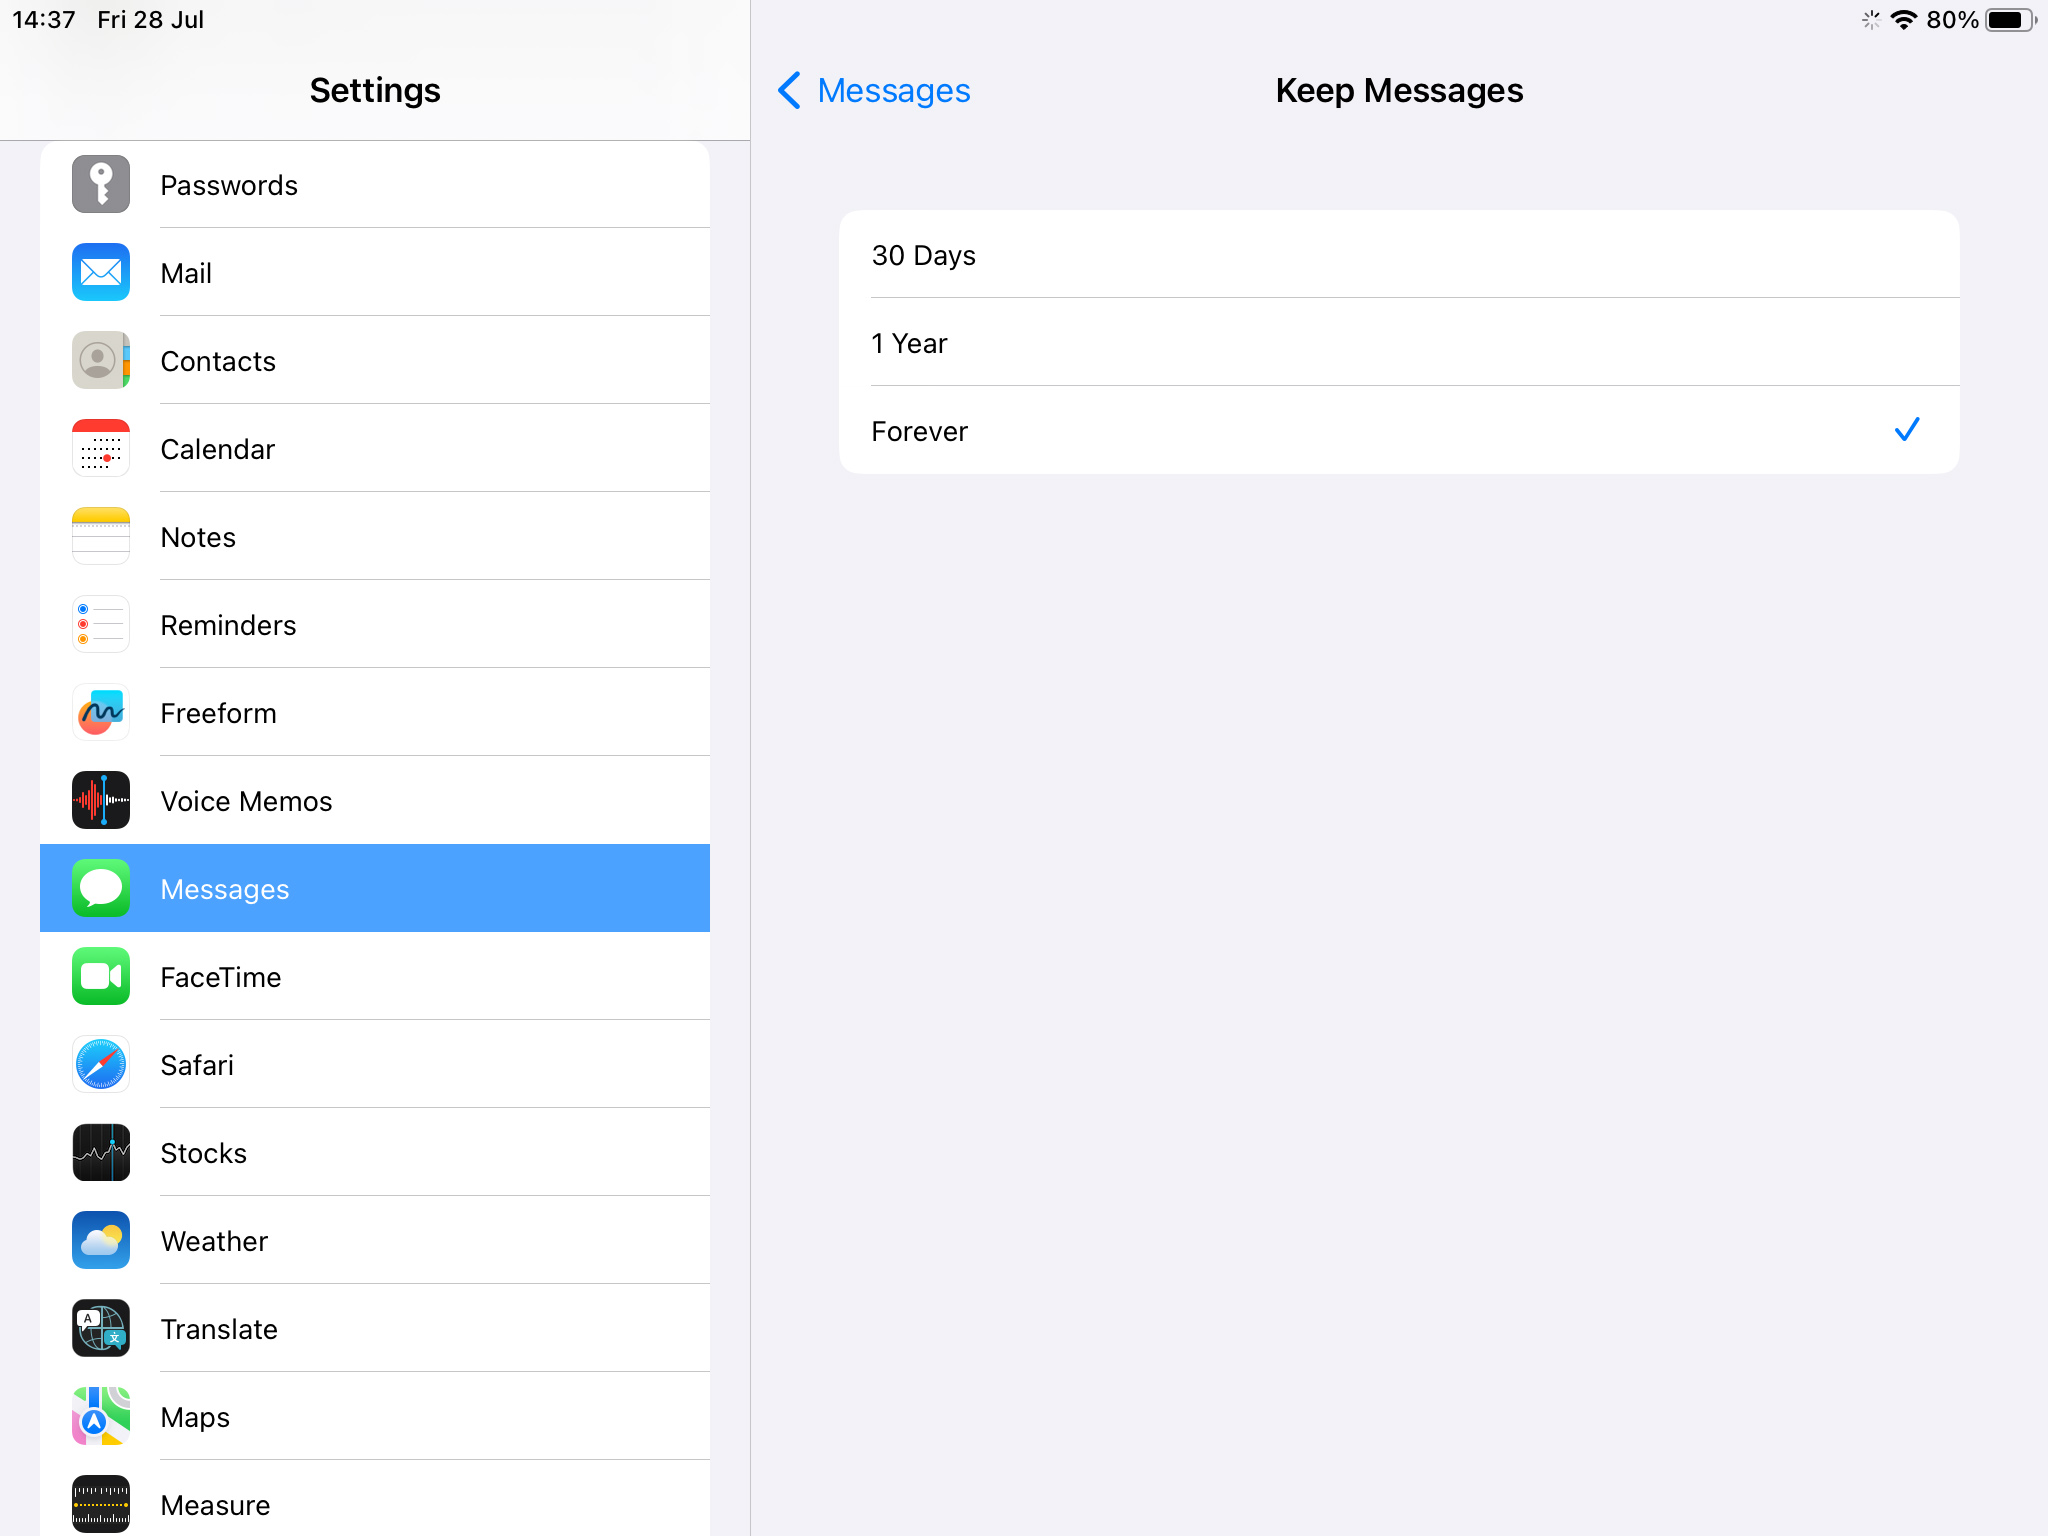Open Contacts settings

coord(375,361)
